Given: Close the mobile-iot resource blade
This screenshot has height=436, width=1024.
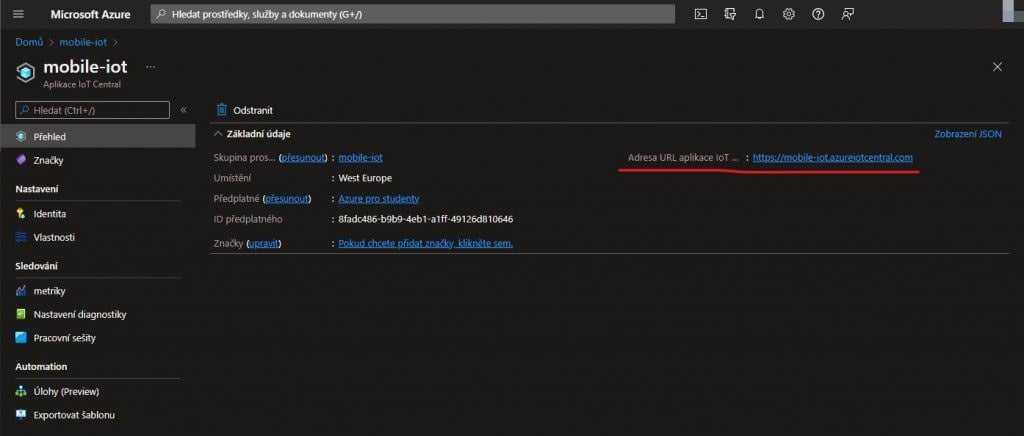Looking at the screenshot, I should pos(997,67).
